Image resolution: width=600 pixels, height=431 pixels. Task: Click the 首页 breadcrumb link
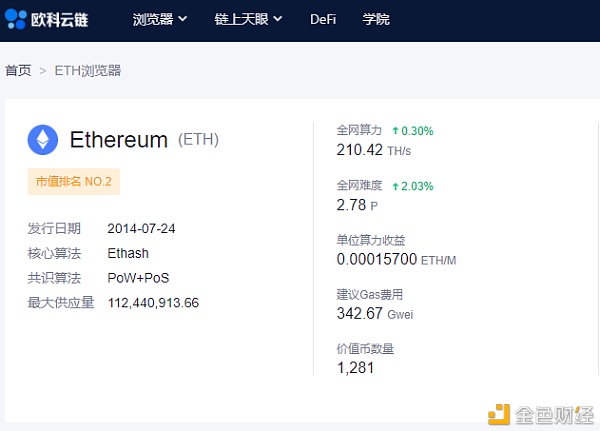18,70
